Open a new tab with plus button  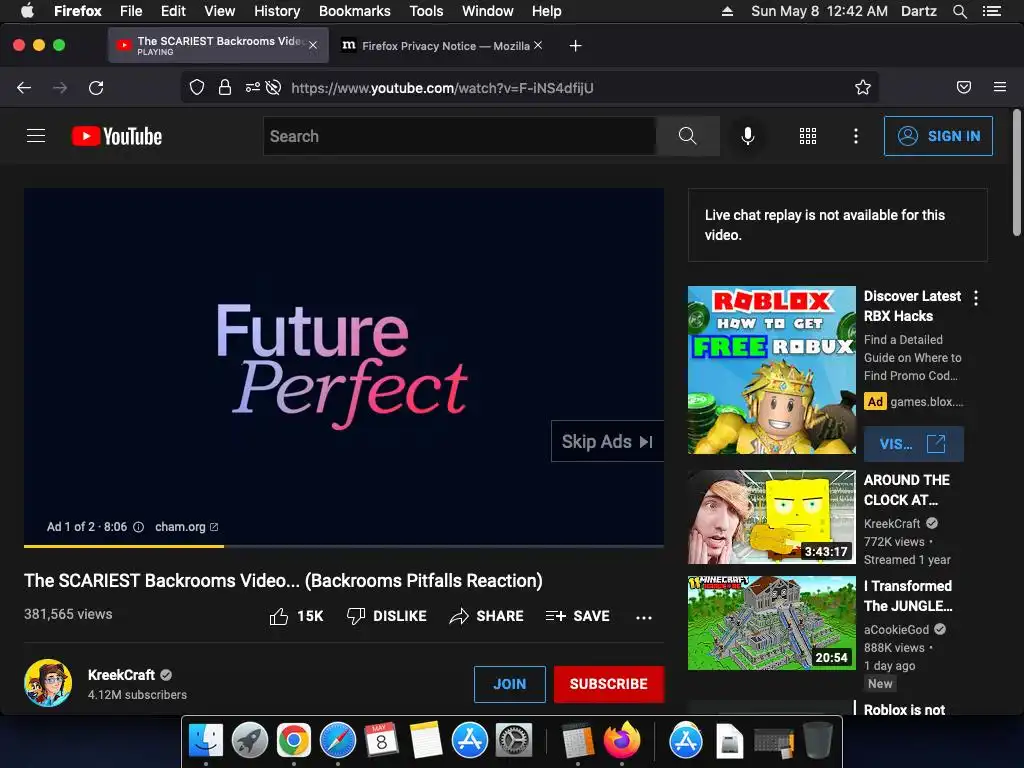click(575, 46)
